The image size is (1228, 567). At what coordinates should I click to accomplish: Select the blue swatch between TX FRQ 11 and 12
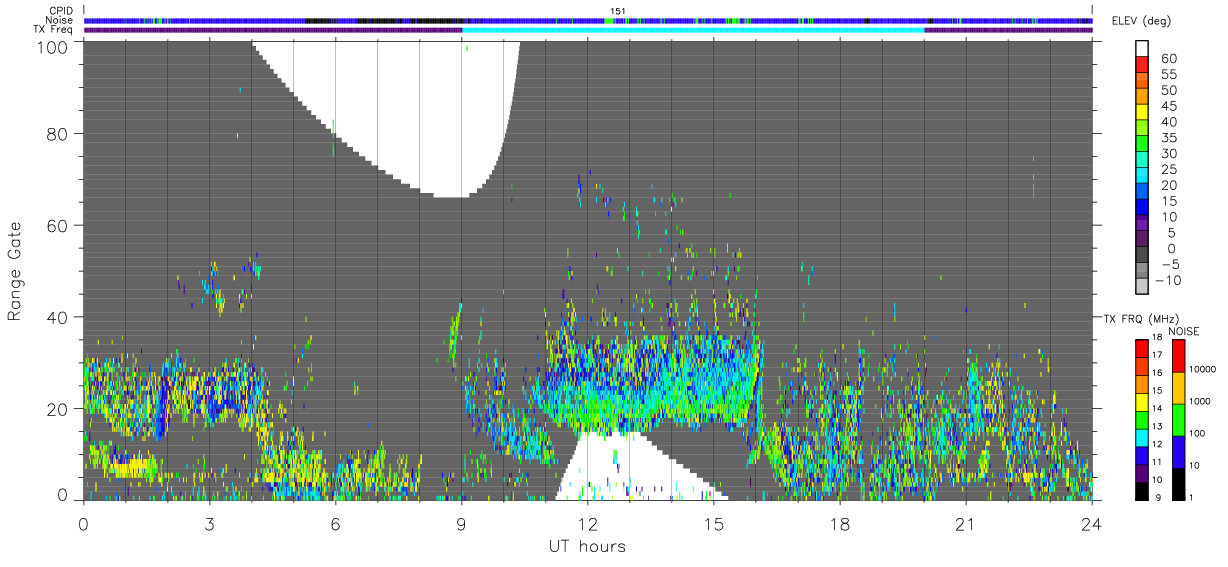pyautogui.click(x=1143, y=454)
